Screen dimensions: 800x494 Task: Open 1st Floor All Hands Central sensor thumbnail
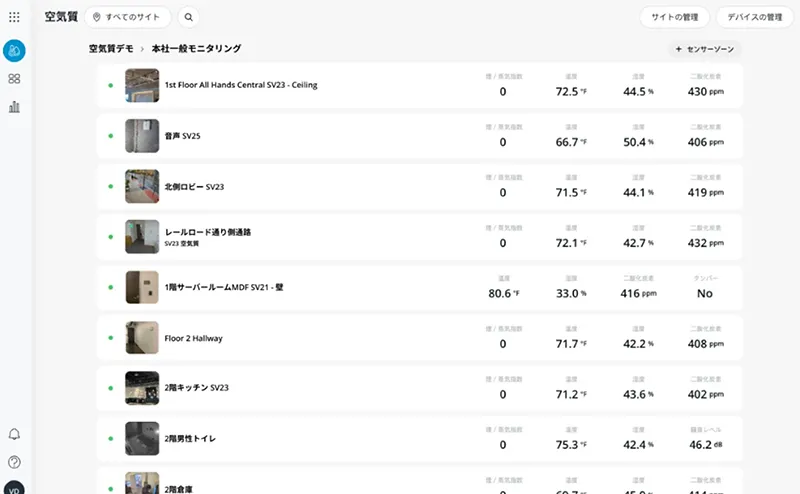tap(142, 85)
